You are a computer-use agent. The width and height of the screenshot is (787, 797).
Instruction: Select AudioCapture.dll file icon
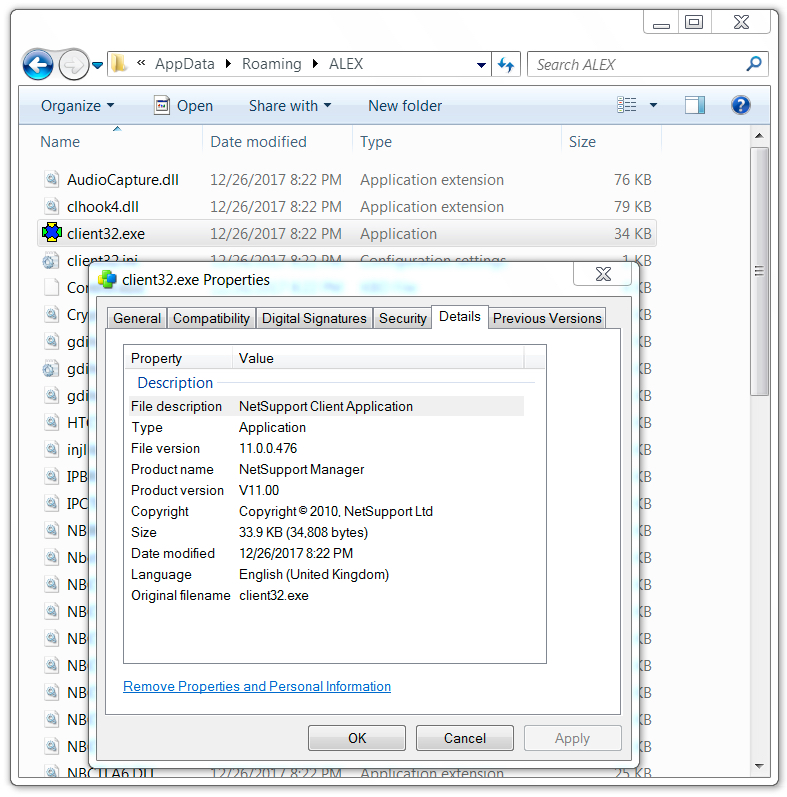(x=51, y=179)
